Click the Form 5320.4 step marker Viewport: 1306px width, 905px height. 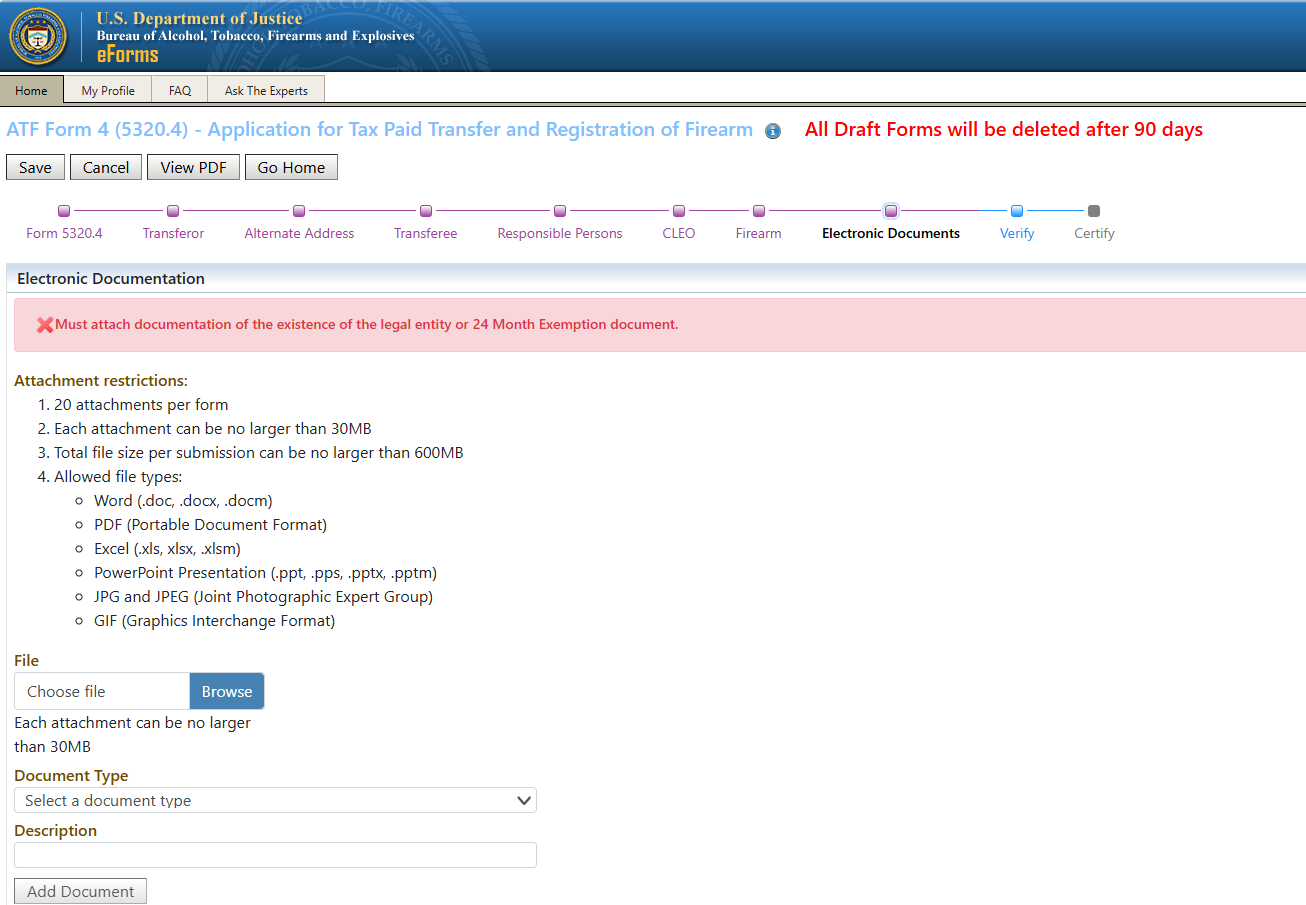click(64, 211)
